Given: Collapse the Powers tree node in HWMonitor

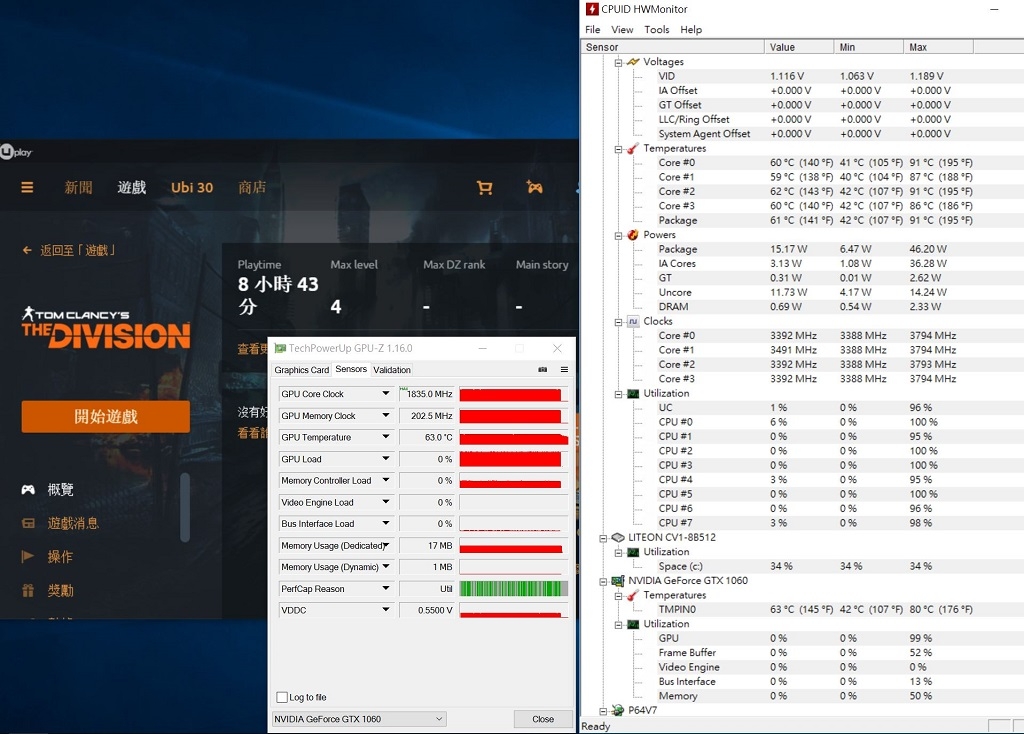Looking at the screenshot, I should click(618, 235).
